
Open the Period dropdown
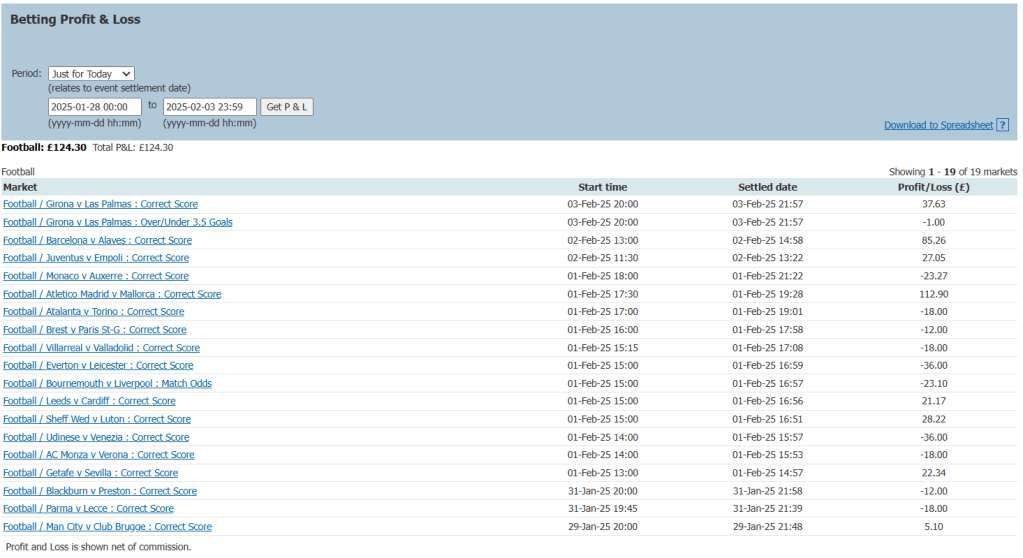coord(91,74)
